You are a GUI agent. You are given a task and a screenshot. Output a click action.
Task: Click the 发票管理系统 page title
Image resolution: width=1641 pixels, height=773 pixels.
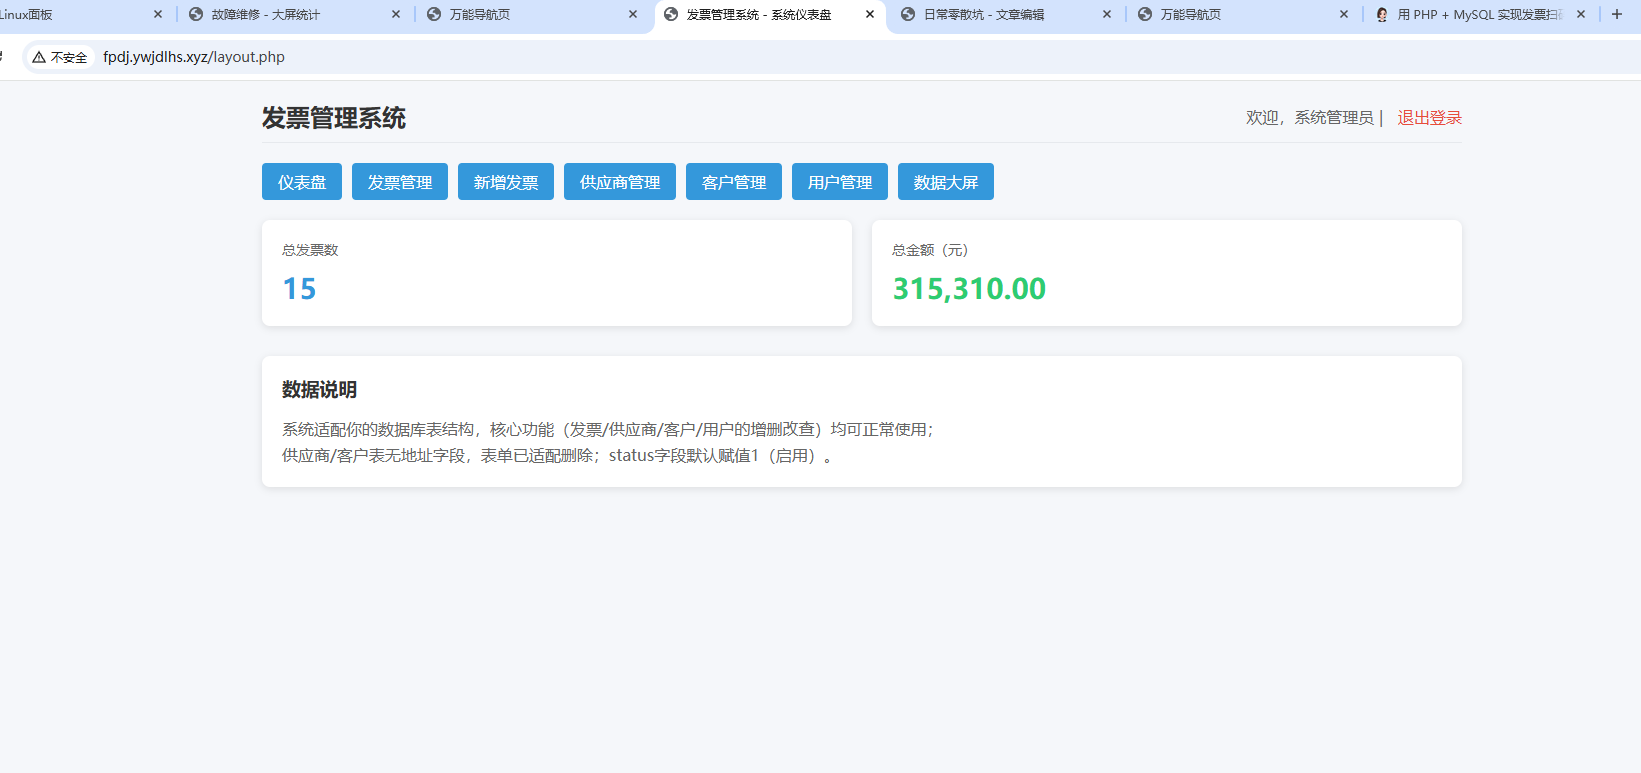[334, 118]
